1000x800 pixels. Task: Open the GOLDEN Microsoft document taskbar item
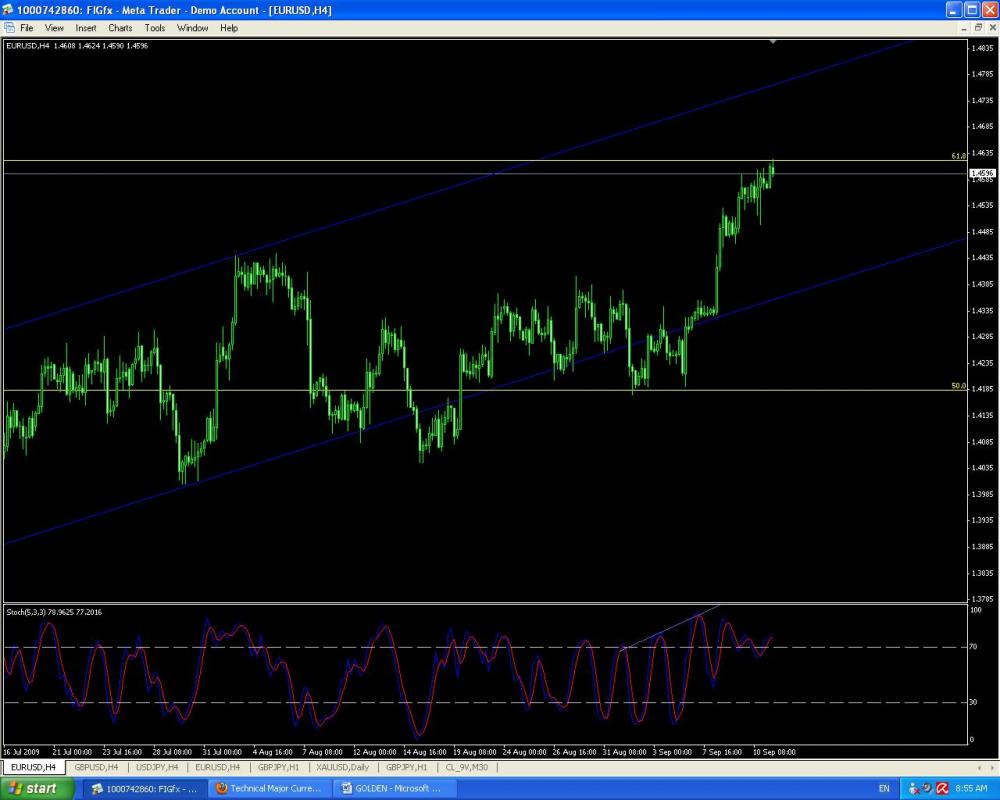pyautogui.click(x=392, y=788)
